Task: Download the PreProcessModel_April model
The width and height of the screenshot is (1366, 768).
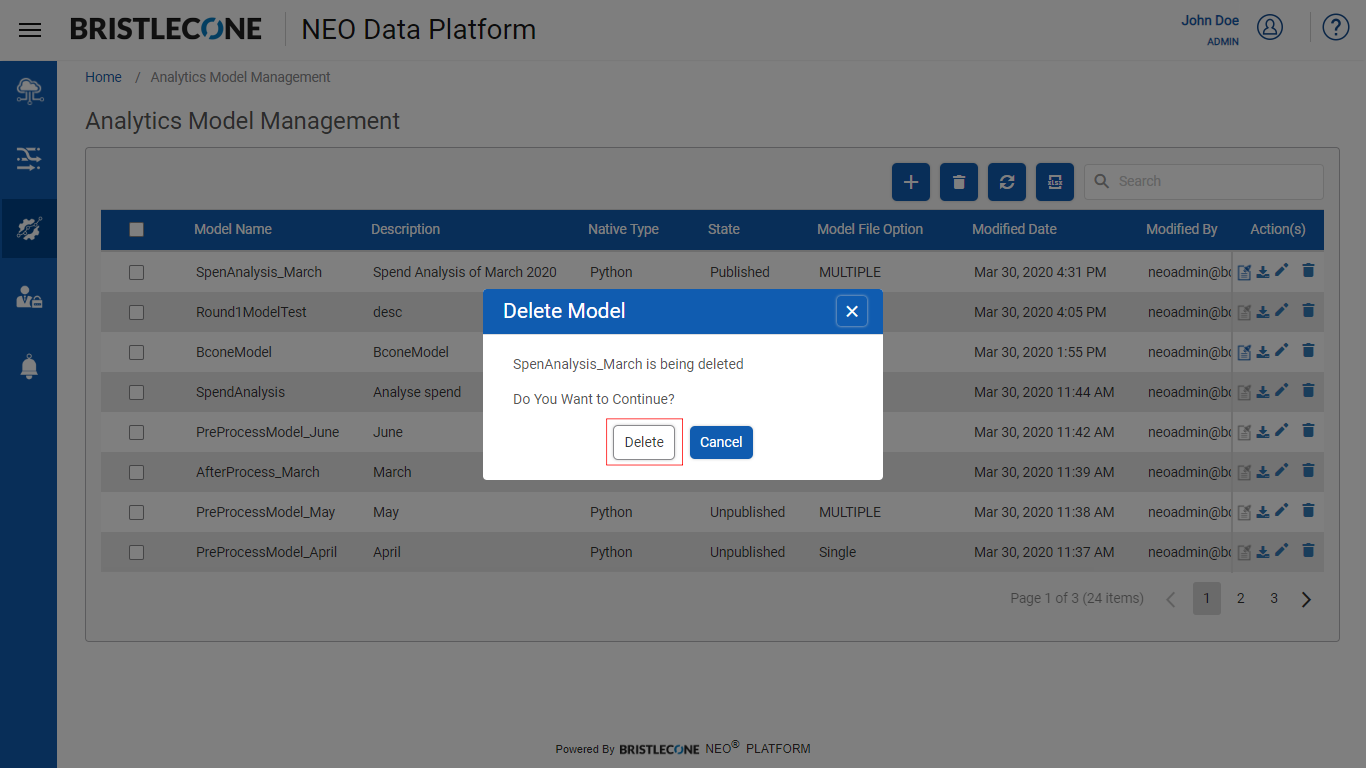Action: click(x=1263, y=552)
